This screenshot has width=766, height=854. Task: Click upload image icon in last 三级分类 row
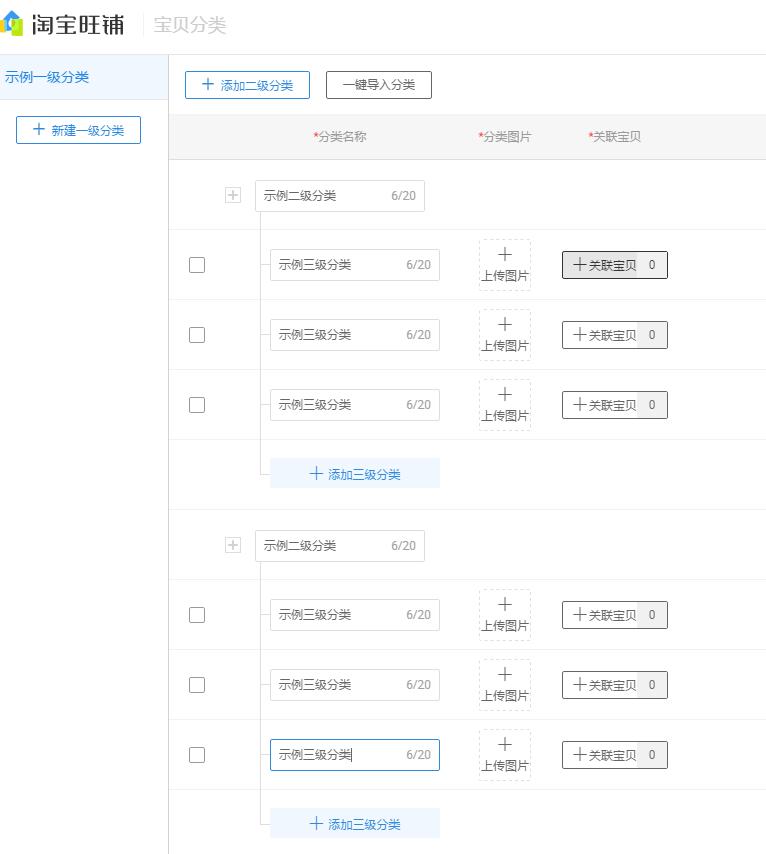505,754
